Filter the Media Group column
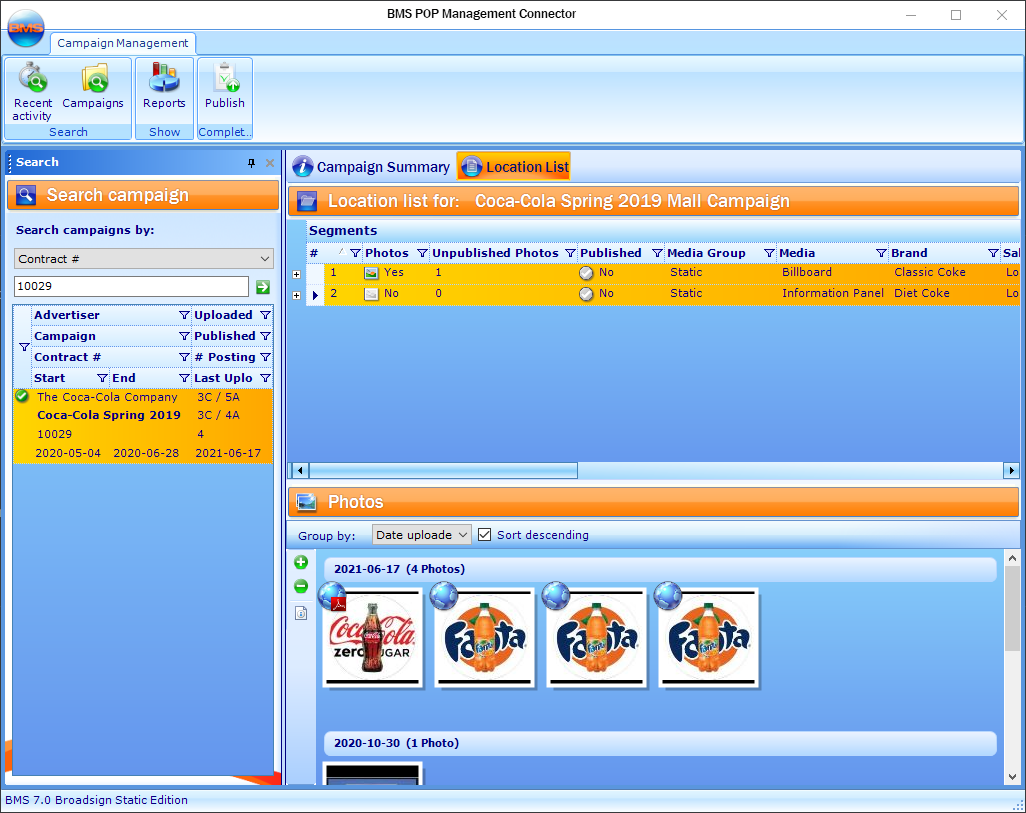Image resolution: width=1026 pixels, height=813 pixels. pos(770,253)
